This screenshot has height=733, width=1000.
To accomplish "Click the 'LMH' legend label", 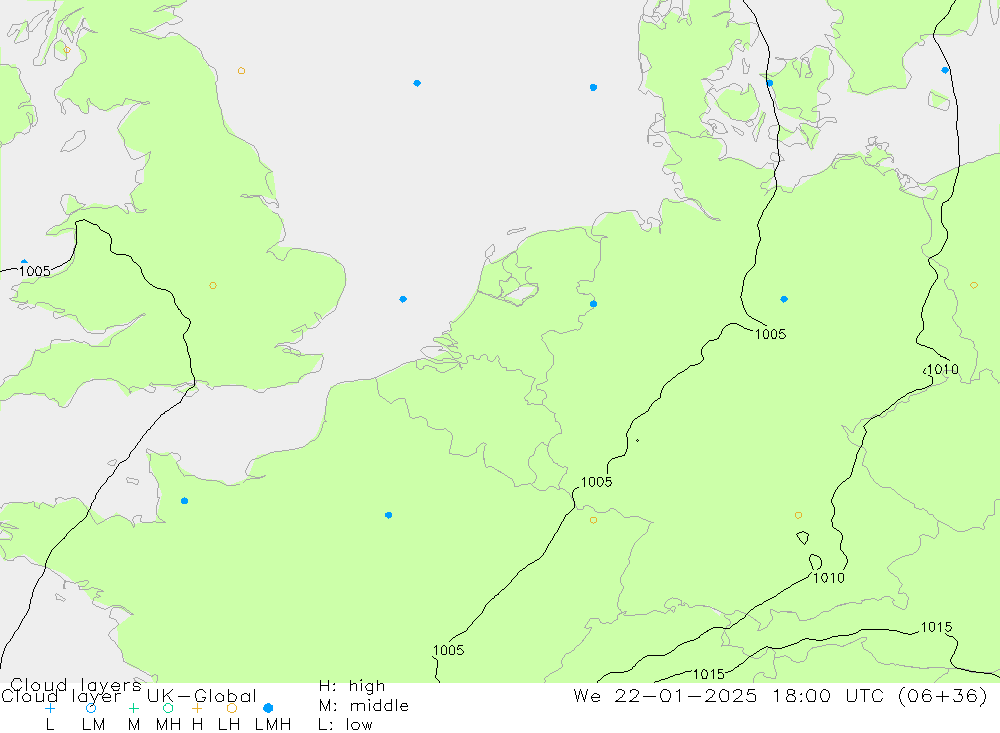I will [273, 725].
